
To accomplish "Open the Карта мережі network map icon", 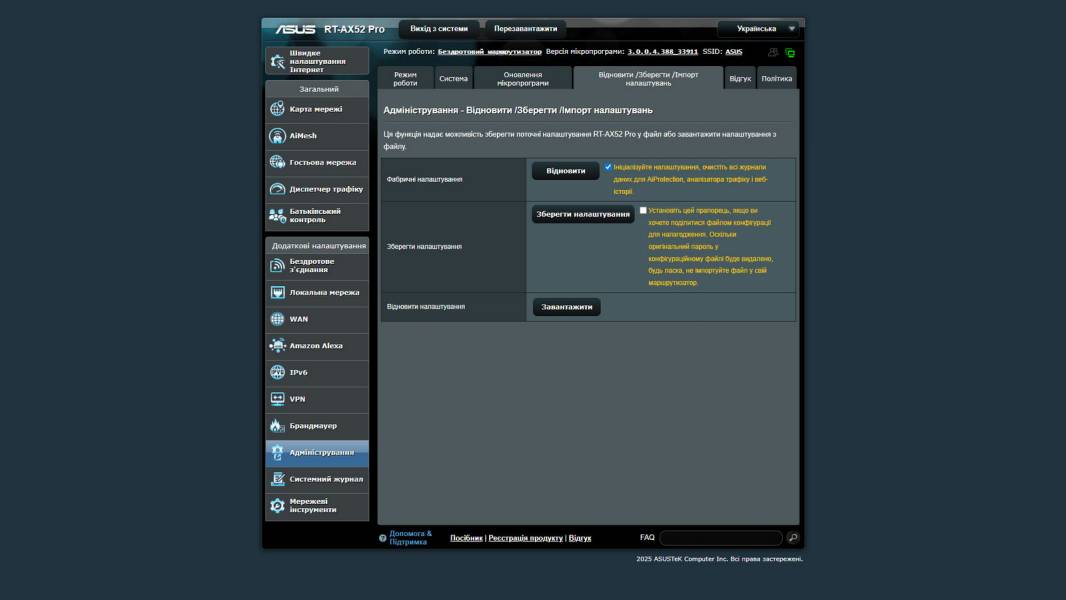I will [x=277, y=109].
